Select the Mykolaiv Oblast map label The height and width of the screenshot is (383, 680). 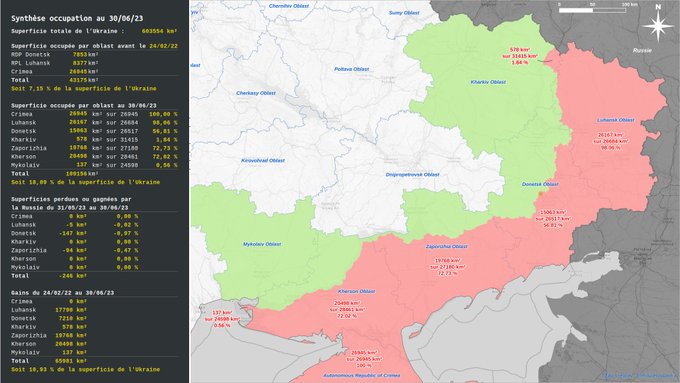[262, 244]
